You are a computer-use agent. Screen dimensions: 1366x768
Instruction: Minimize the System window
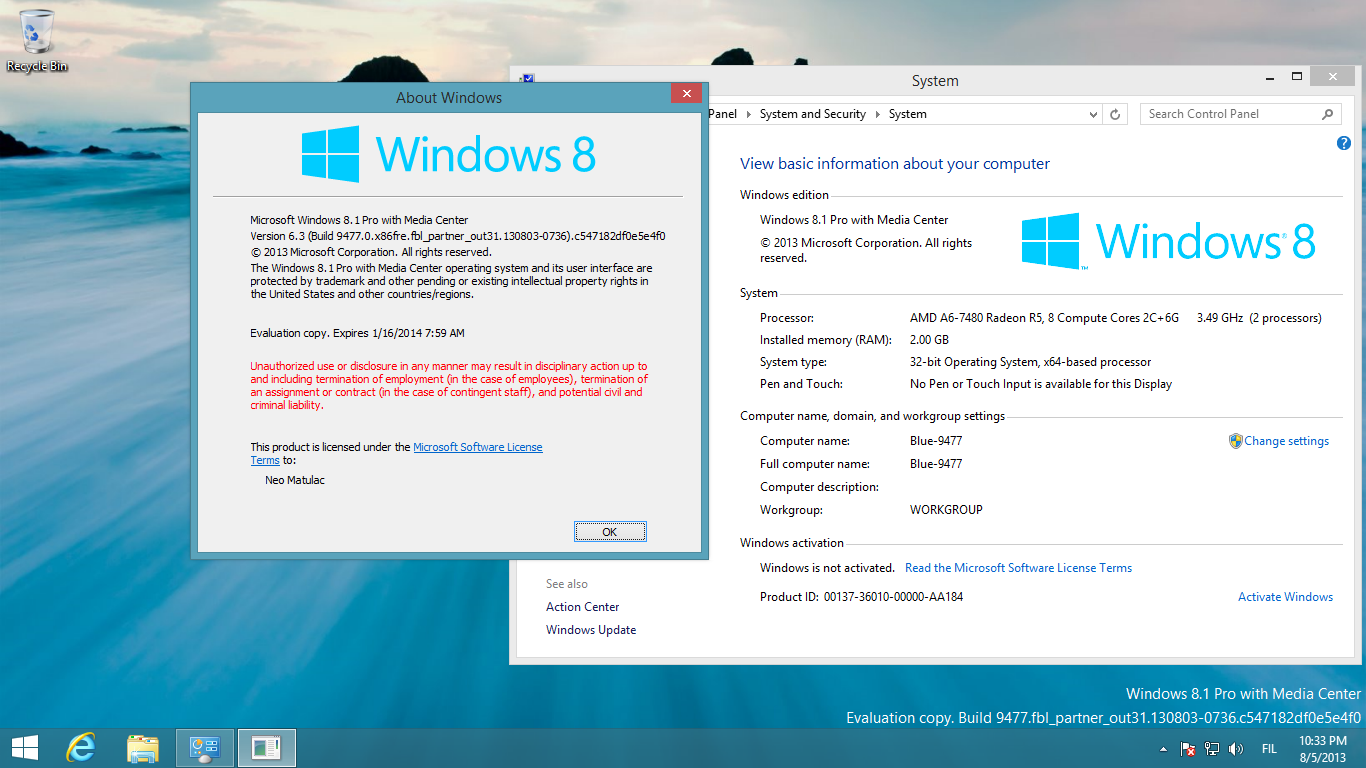[1270, 77]
